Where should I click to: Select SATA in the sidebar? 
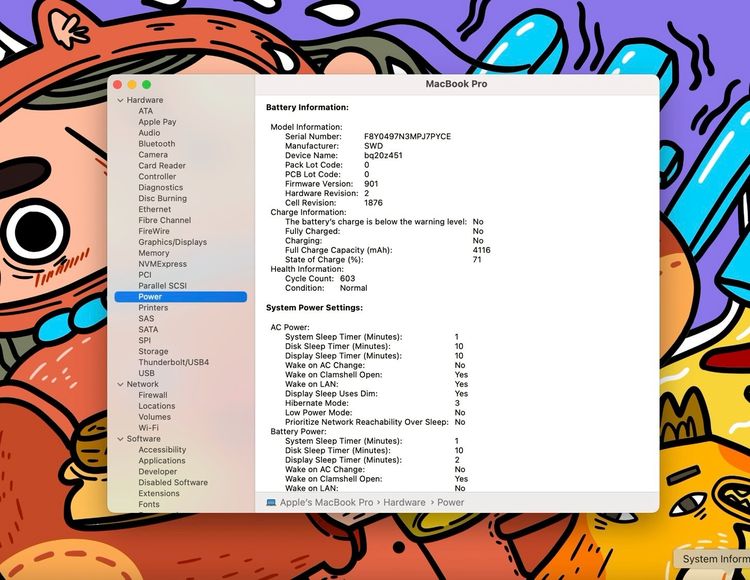[x=148, y=329]
